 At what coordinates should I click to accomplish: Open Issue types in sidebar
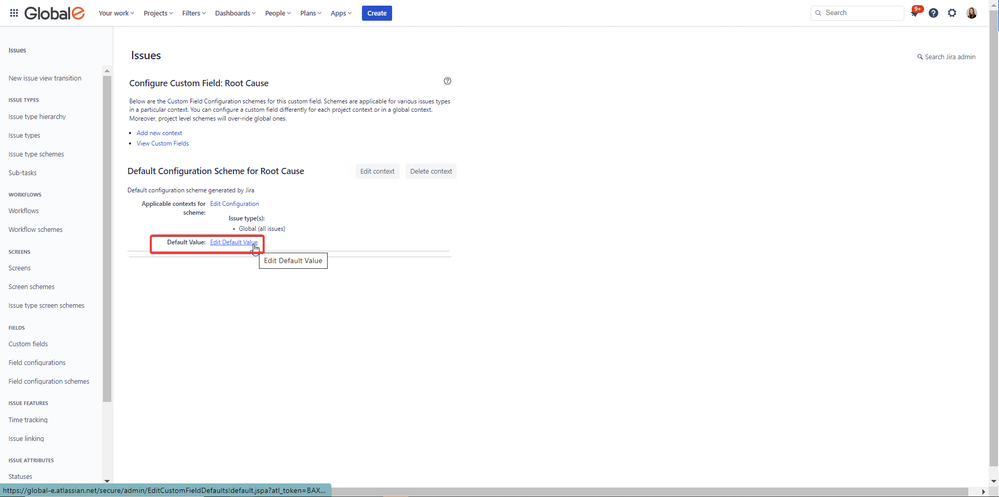pos(24,136)
